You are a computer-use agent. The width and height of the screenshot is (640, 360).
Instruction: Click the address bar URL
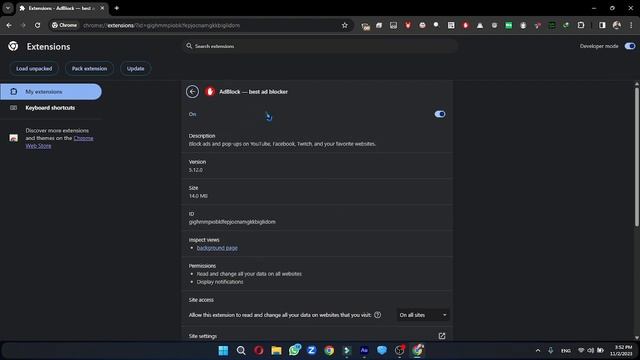click(161, 25)
